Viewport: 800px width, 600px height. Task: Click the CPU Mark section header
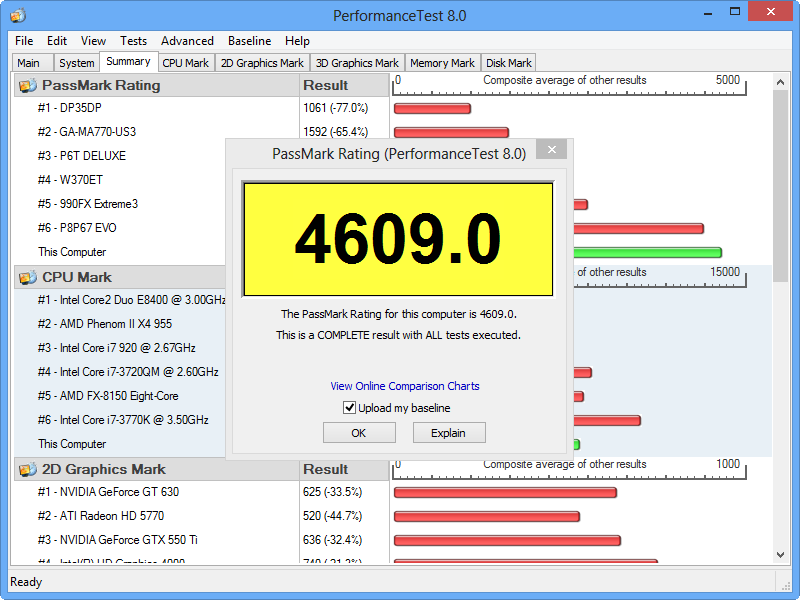click(120, 277)
